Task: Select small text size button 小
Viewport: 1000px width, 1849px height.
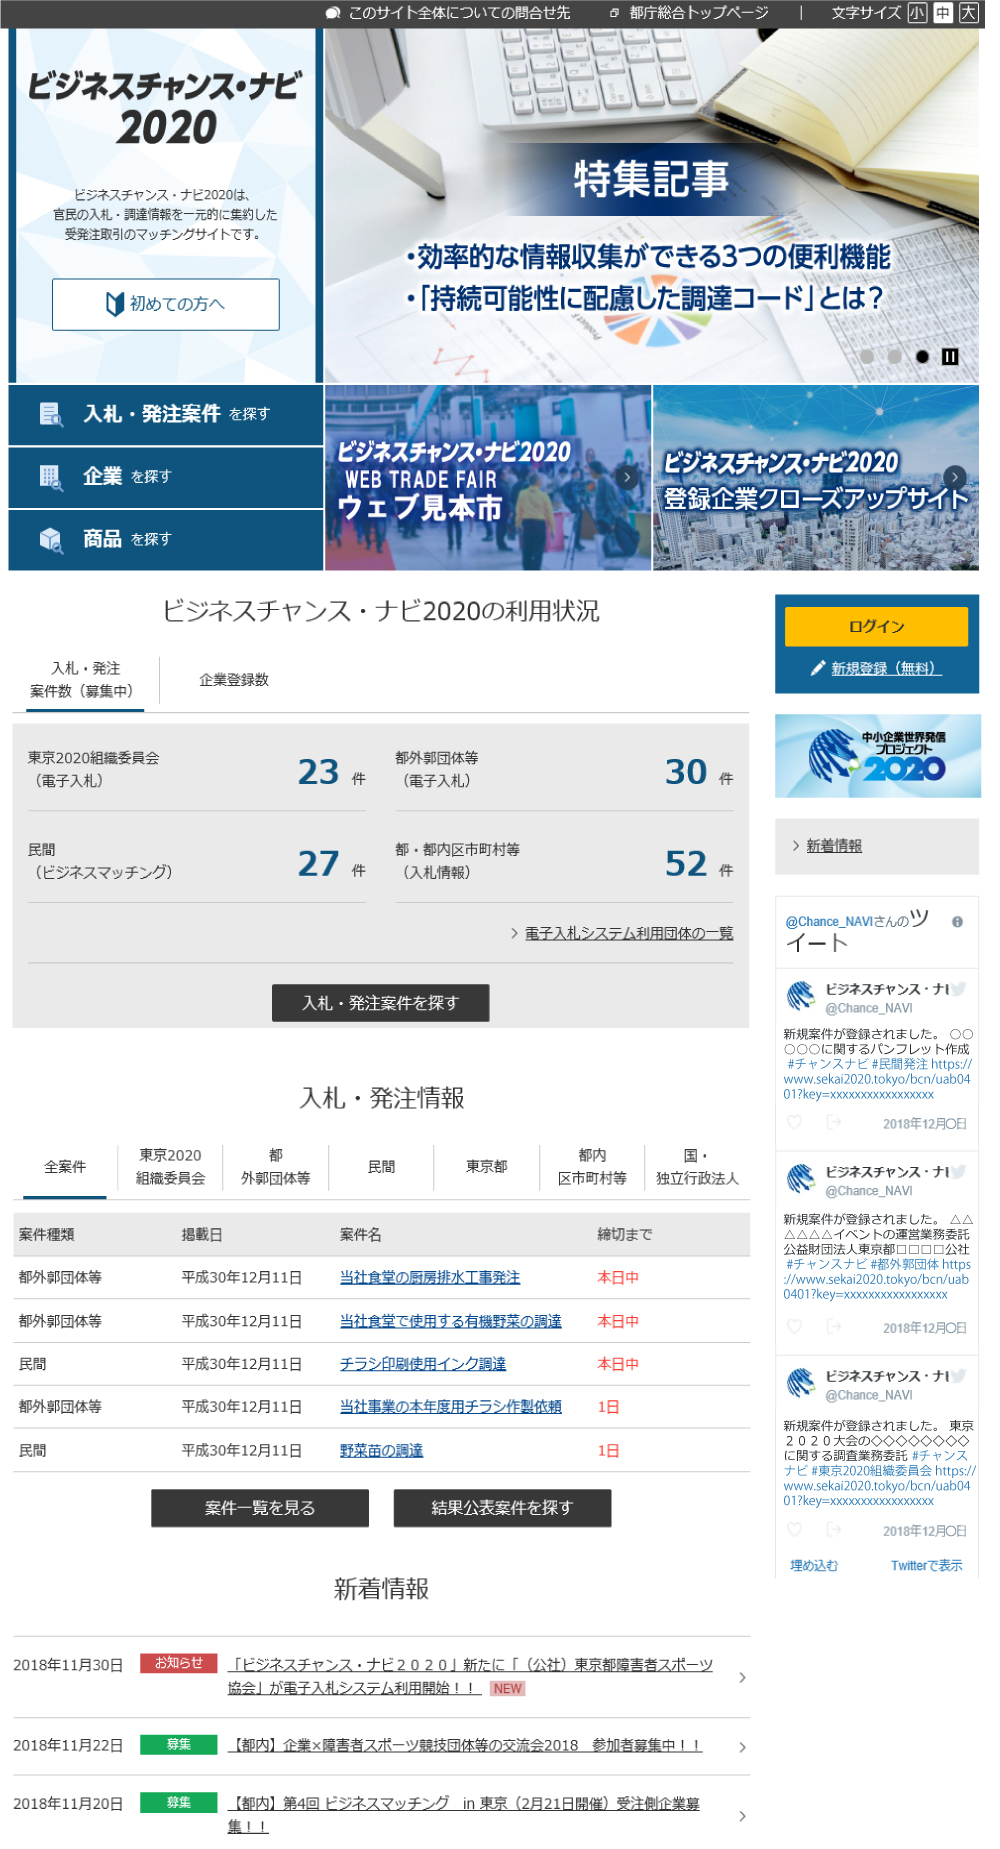Action: [x=916, y=13]
